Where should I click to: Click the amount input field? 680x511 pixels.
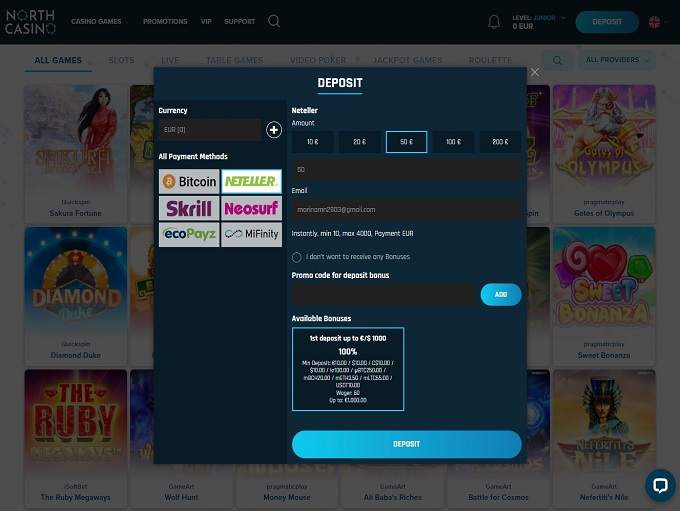pyautogui.click(x=406, y=170)
